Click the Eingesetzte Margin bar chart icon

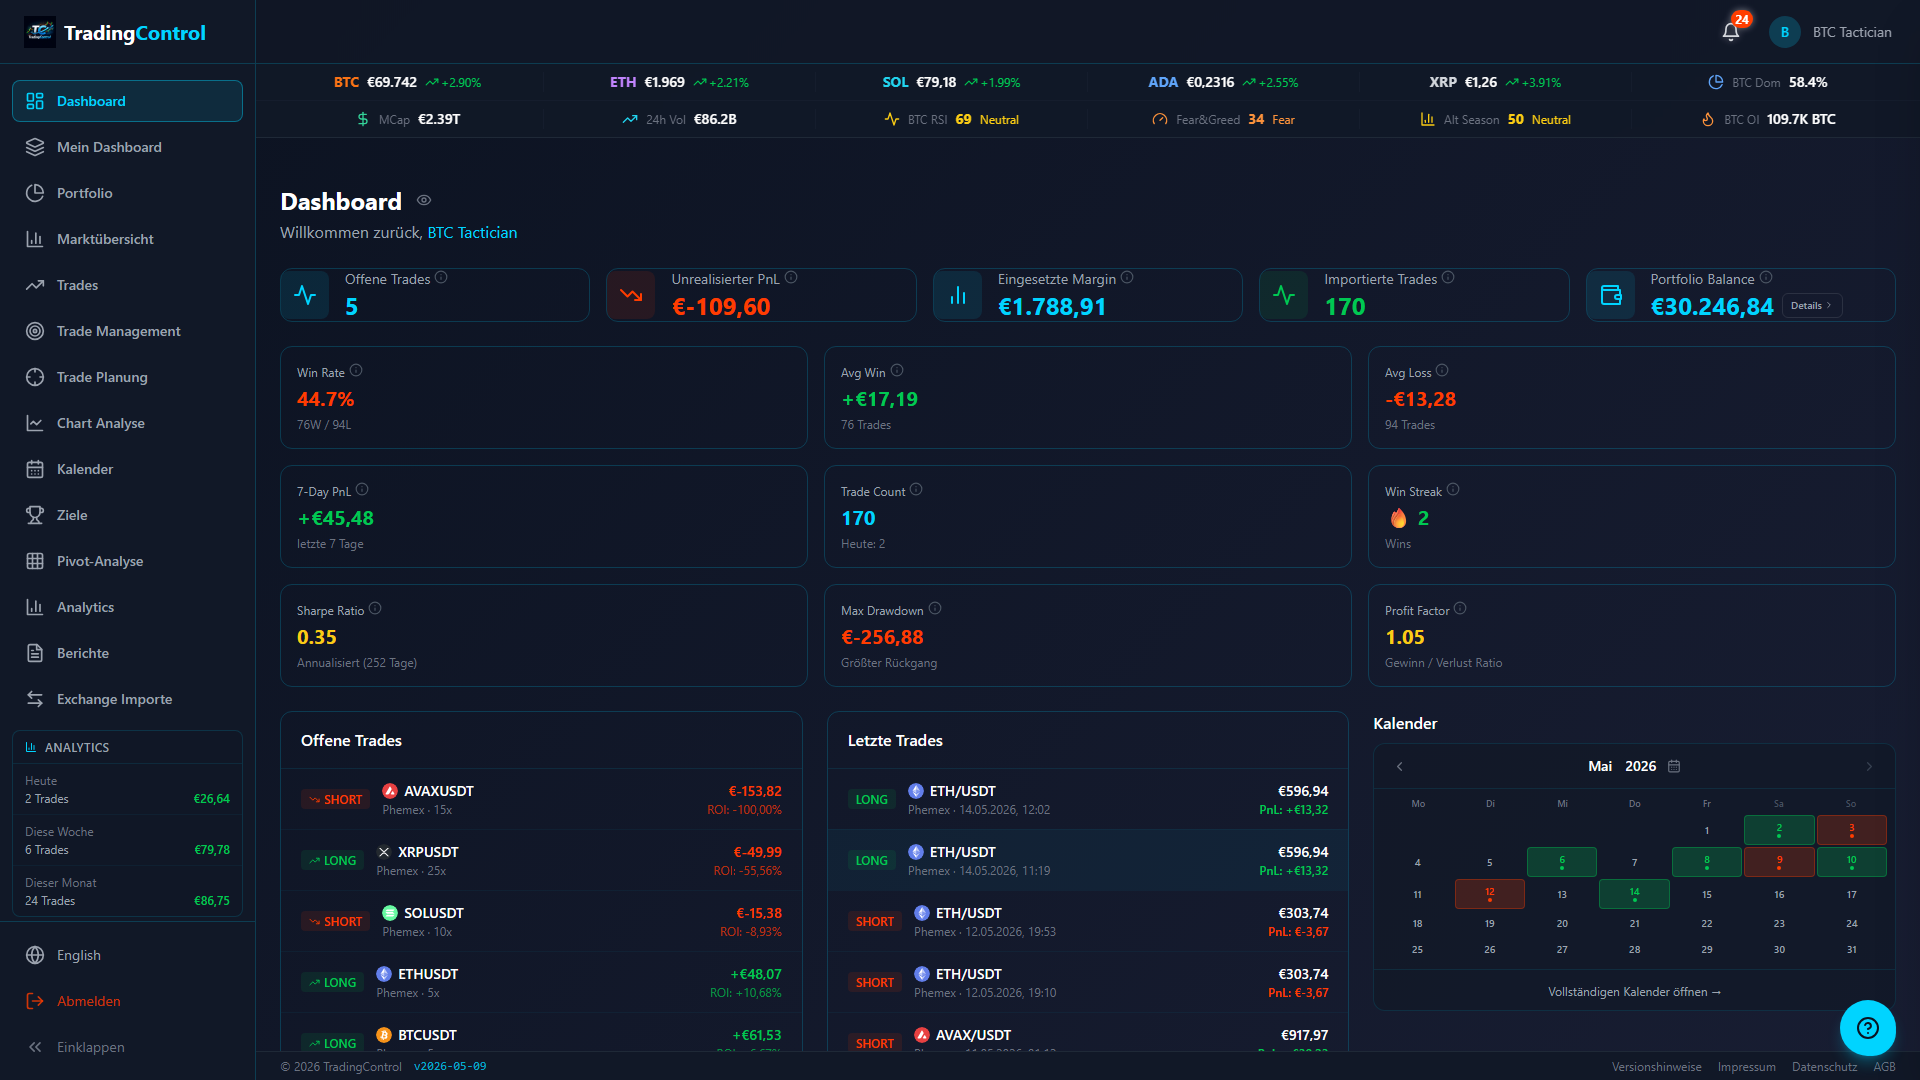[958, 295]
